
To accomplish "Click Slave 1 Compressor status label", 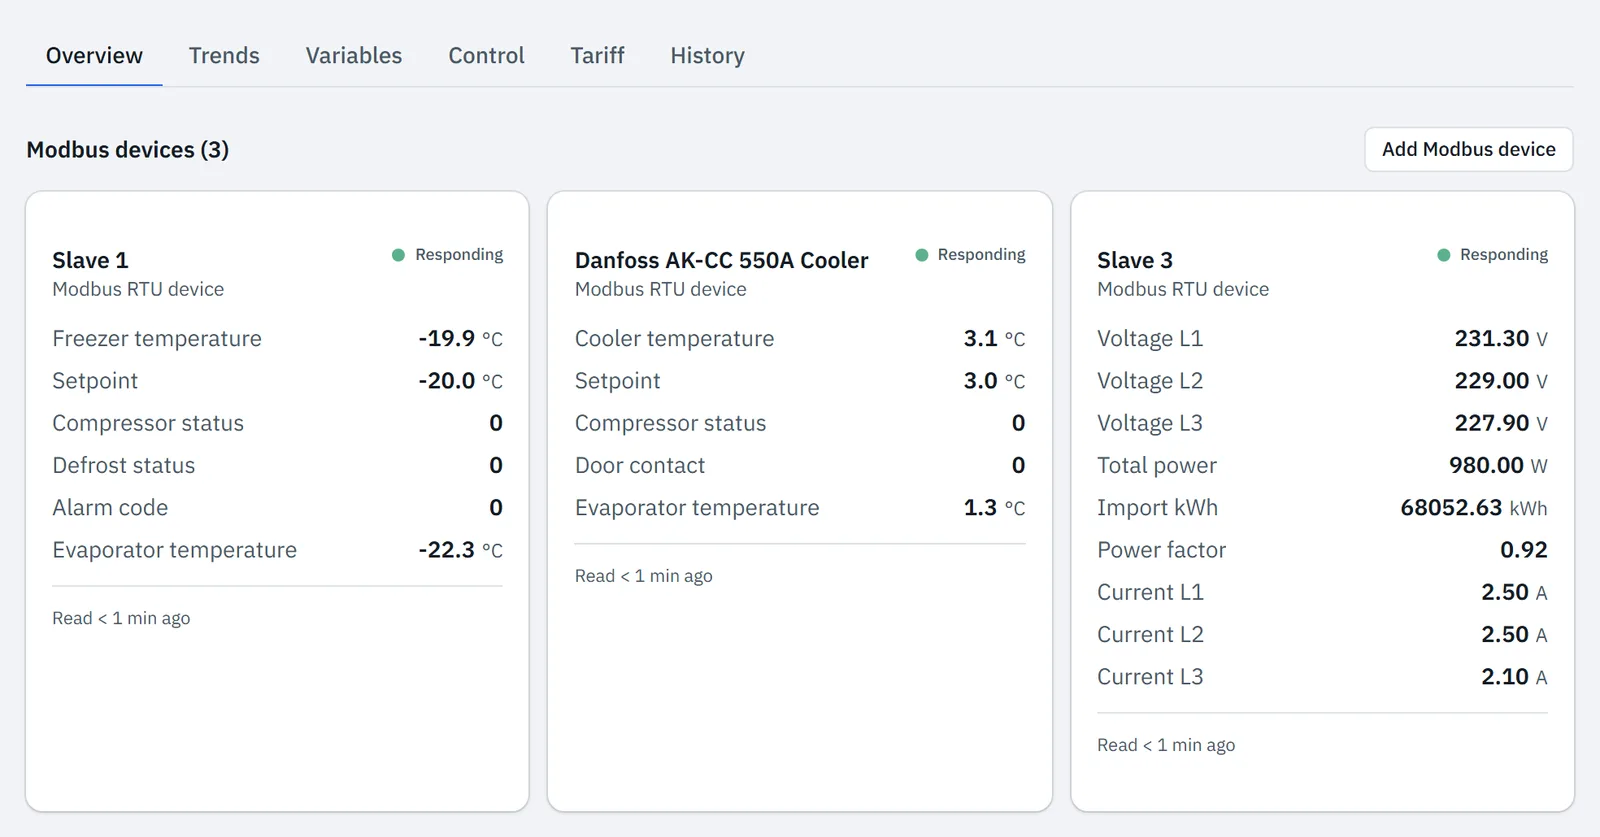I will point(148,423).
